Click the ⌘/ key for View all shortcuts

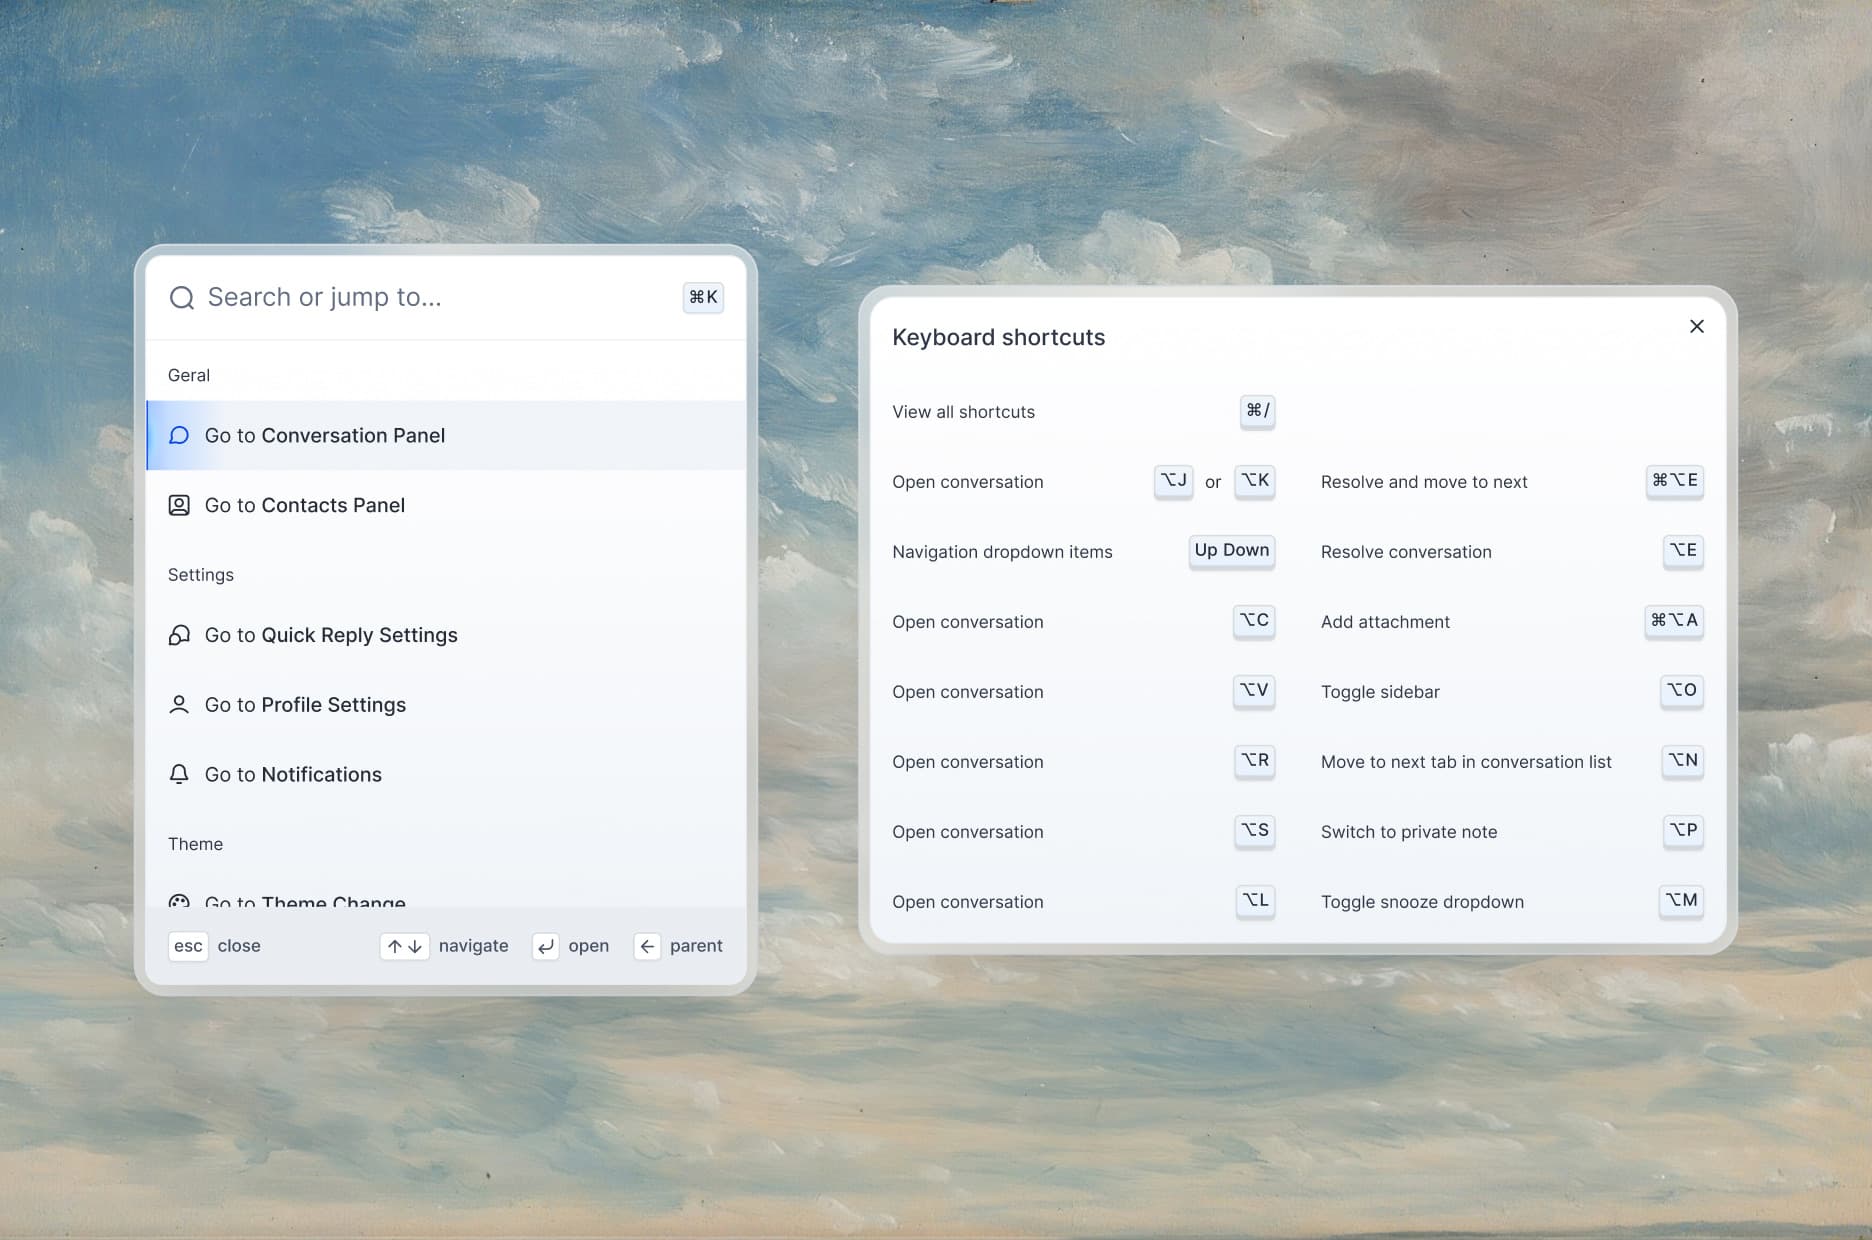[1257, 411]
